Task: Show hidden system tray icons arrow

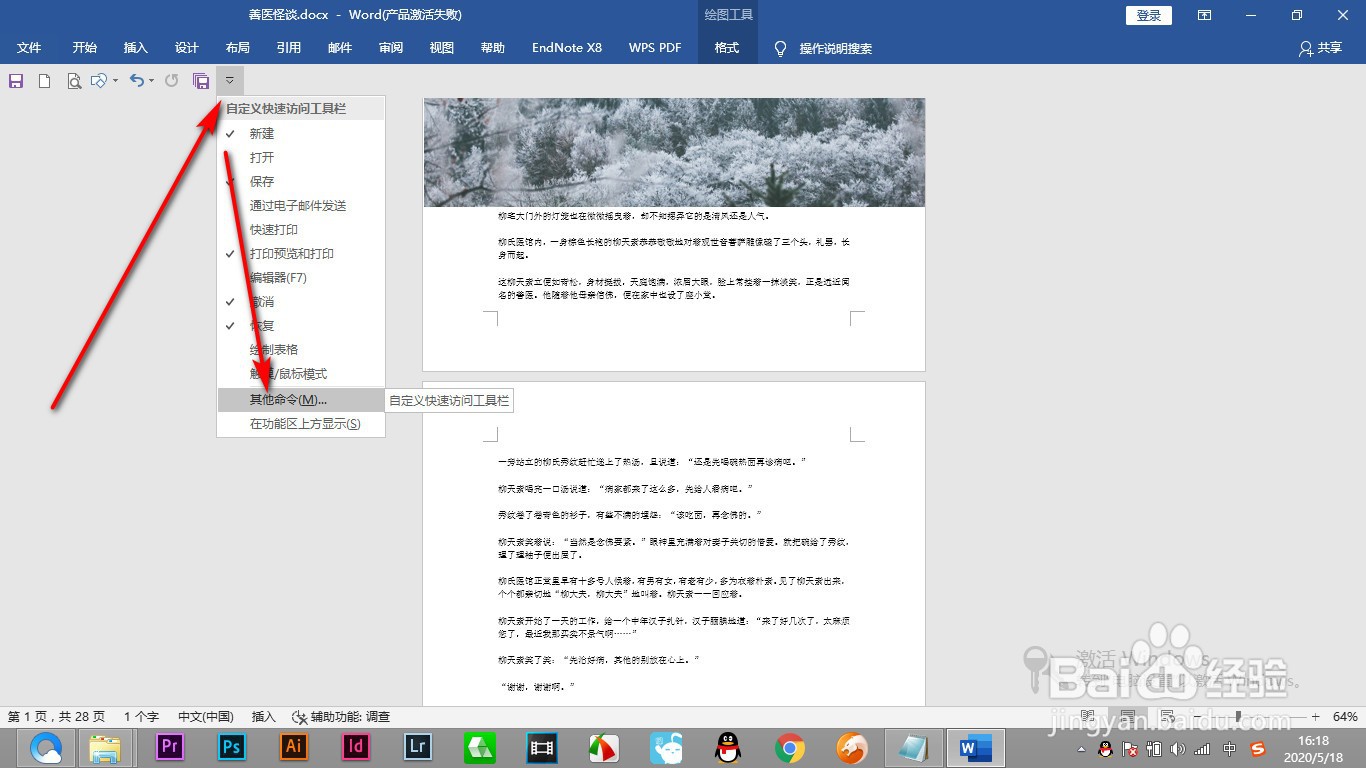Action: 1082,748
